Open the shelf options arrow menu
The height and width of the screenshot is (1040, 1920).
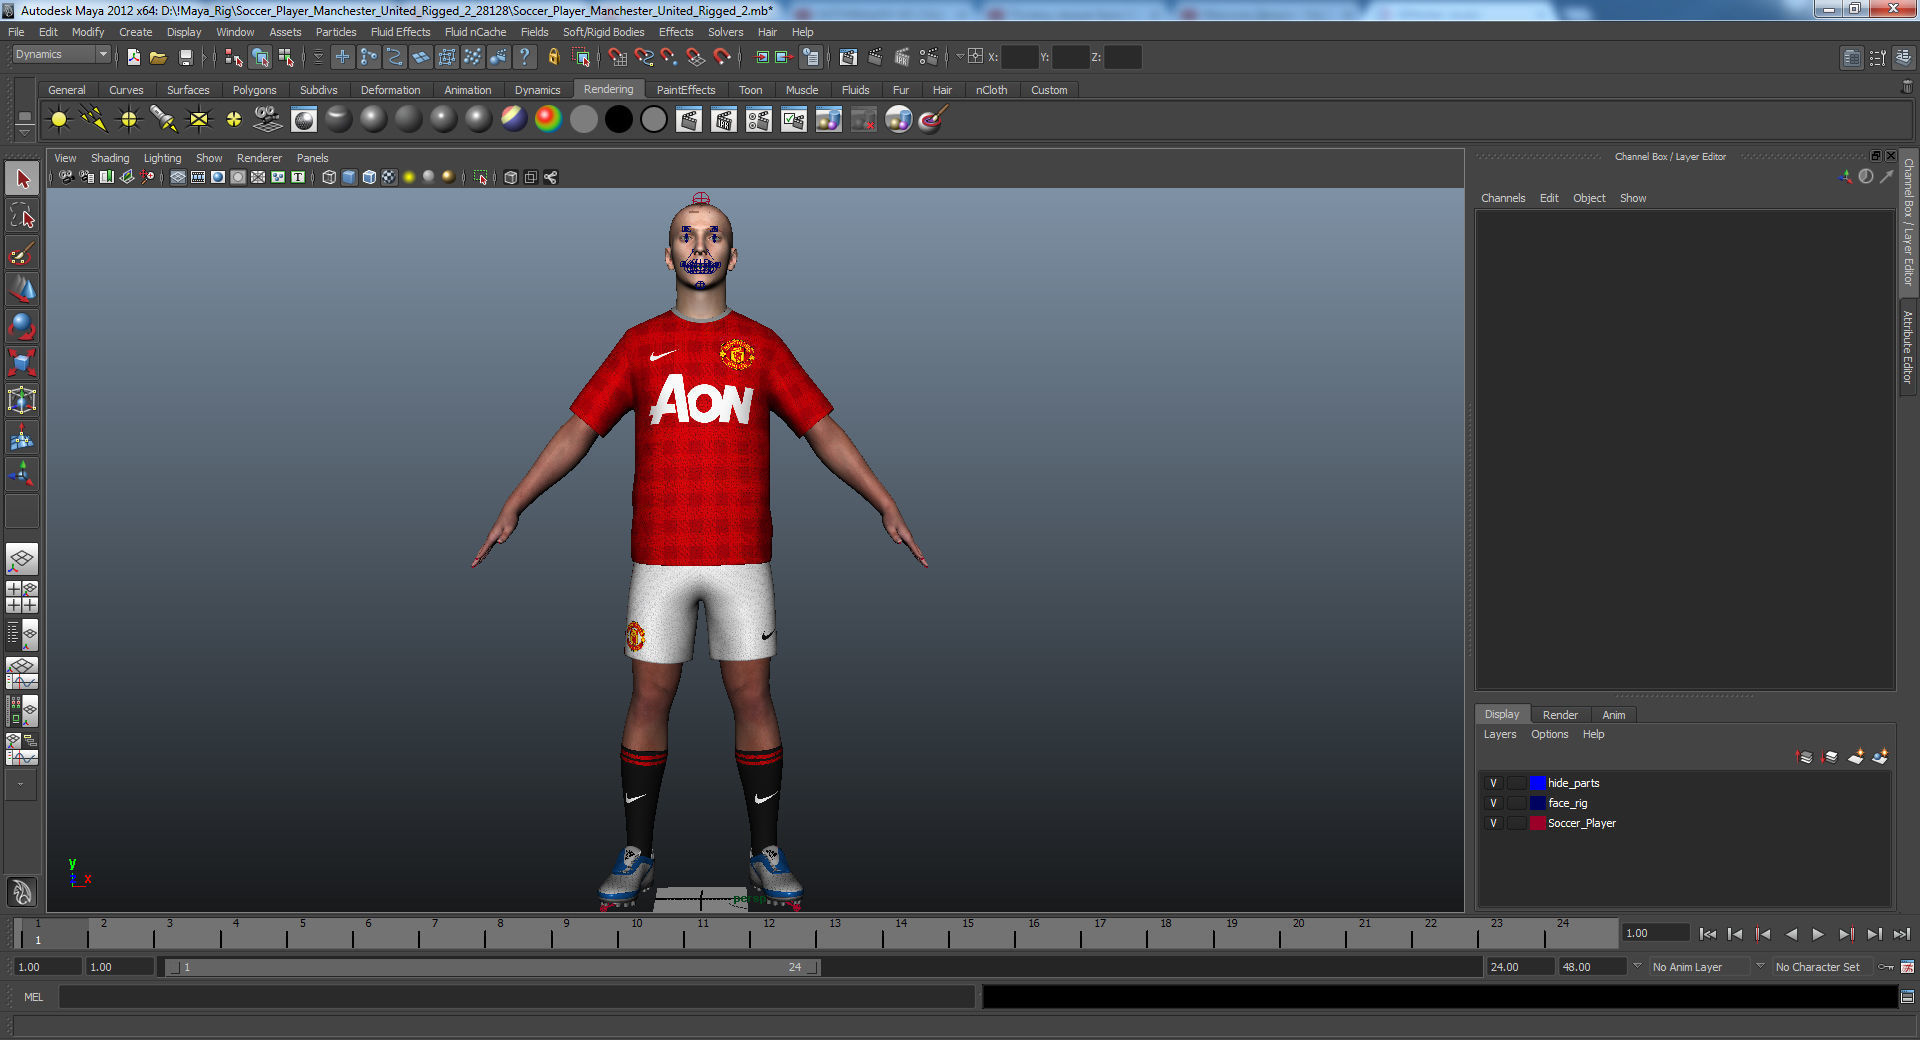[x=24, y=135]
